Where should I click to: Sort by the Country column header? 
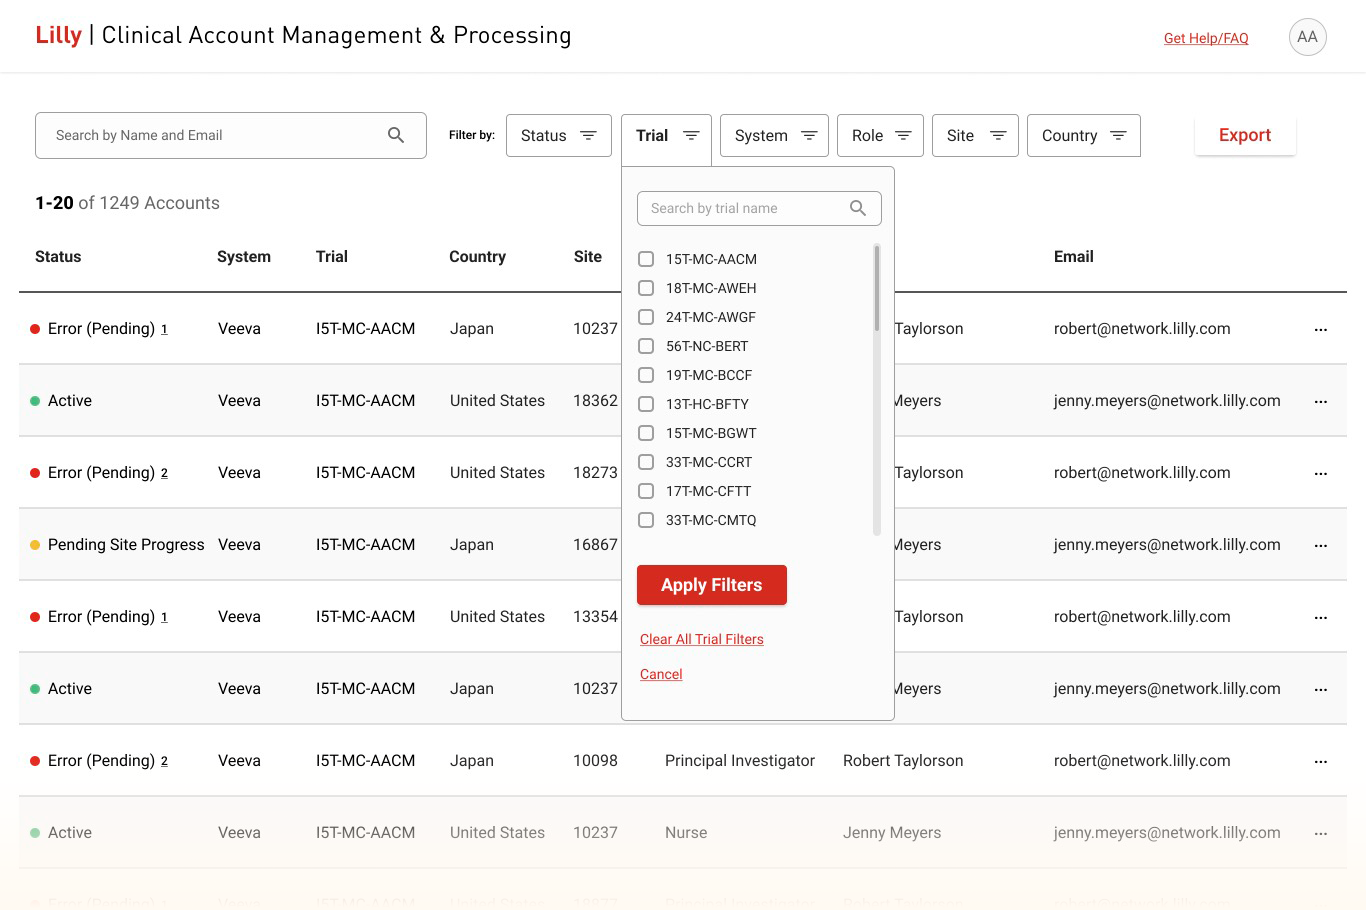pyautogui.click(x=477, y=257)
